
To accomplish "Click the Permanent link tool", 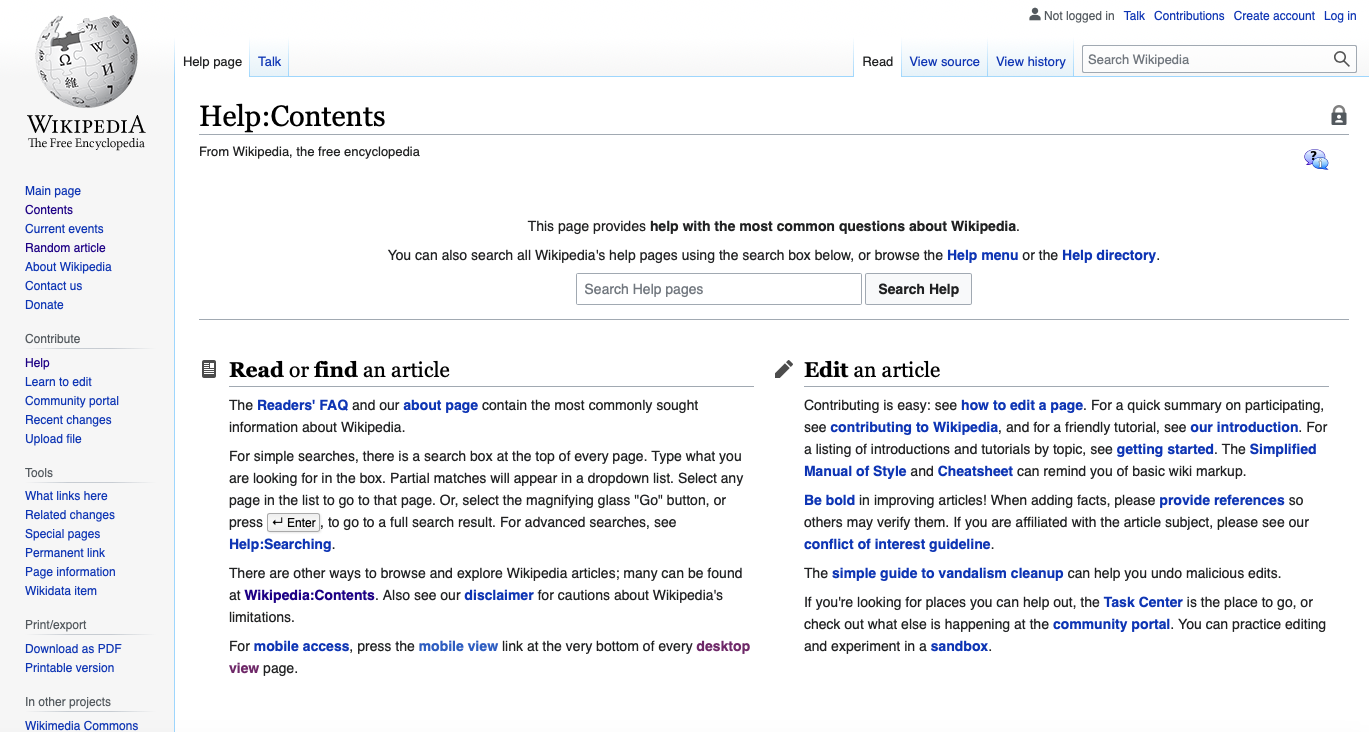I will 65,553.
